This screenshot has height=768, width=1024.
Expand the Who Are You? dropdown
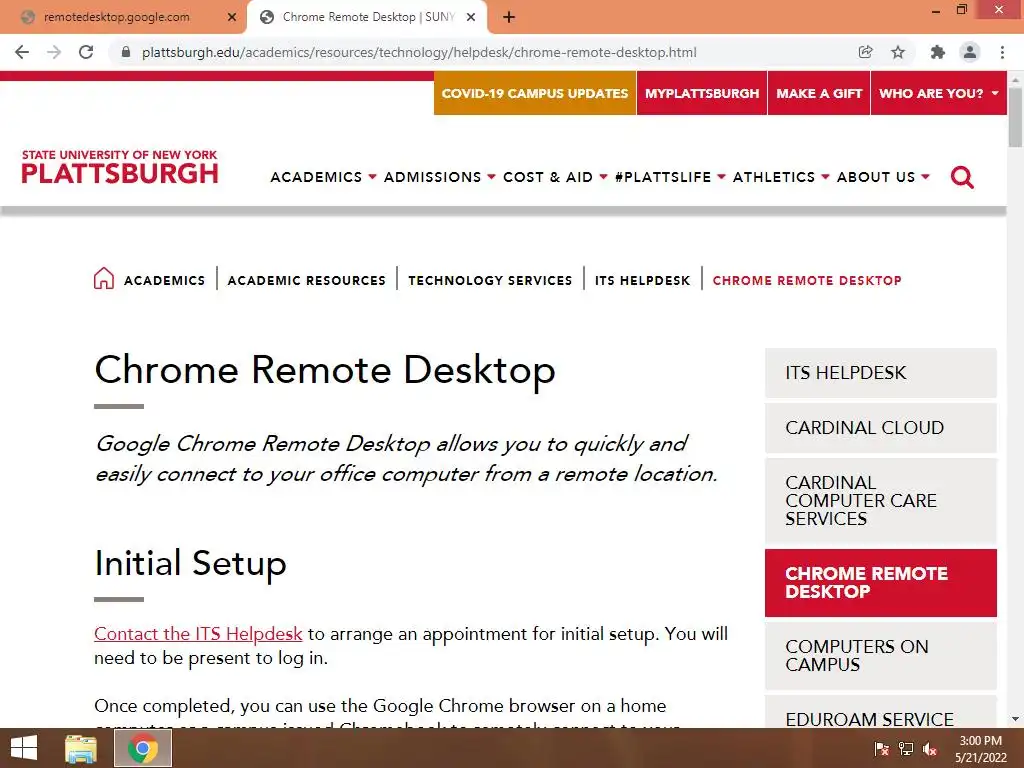[x=938, y=93]
